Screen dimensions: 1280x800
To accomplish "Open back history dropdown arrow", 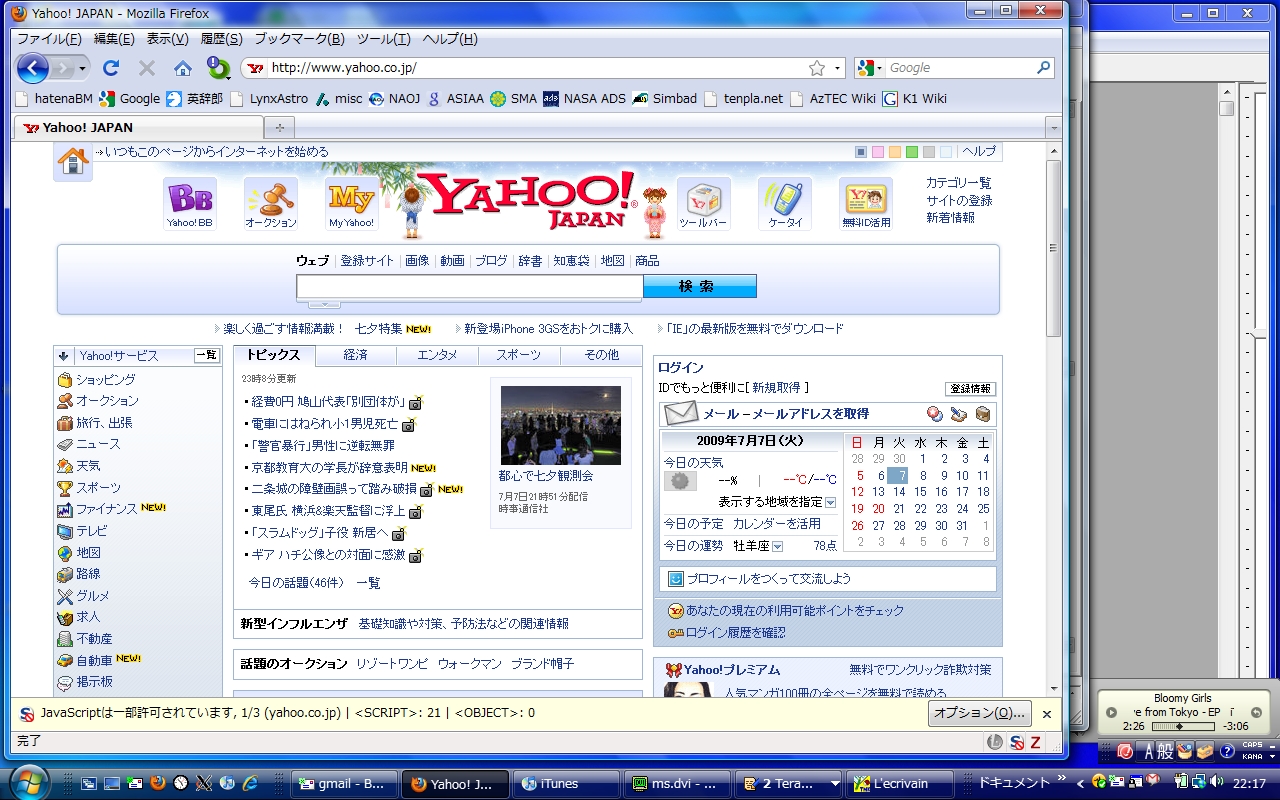I will tap(83, 68).
